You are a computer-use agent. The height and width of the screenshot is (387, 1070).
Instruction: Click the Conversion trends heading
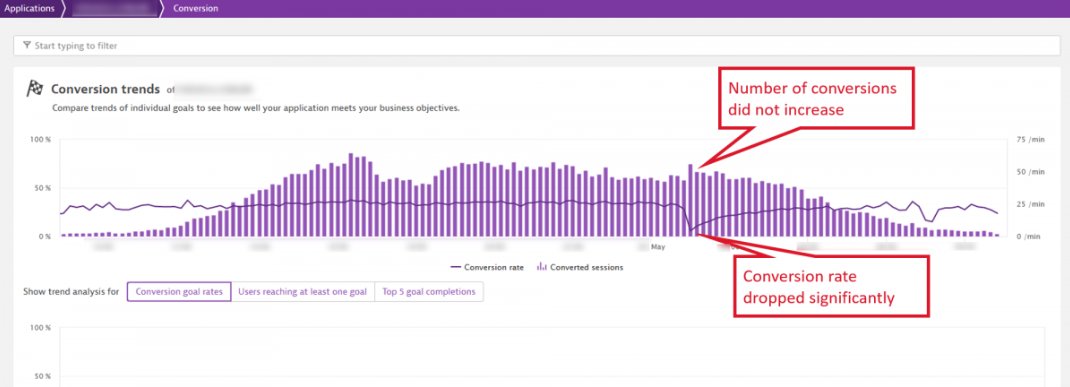pyautogui.click(x=105, y=89)
